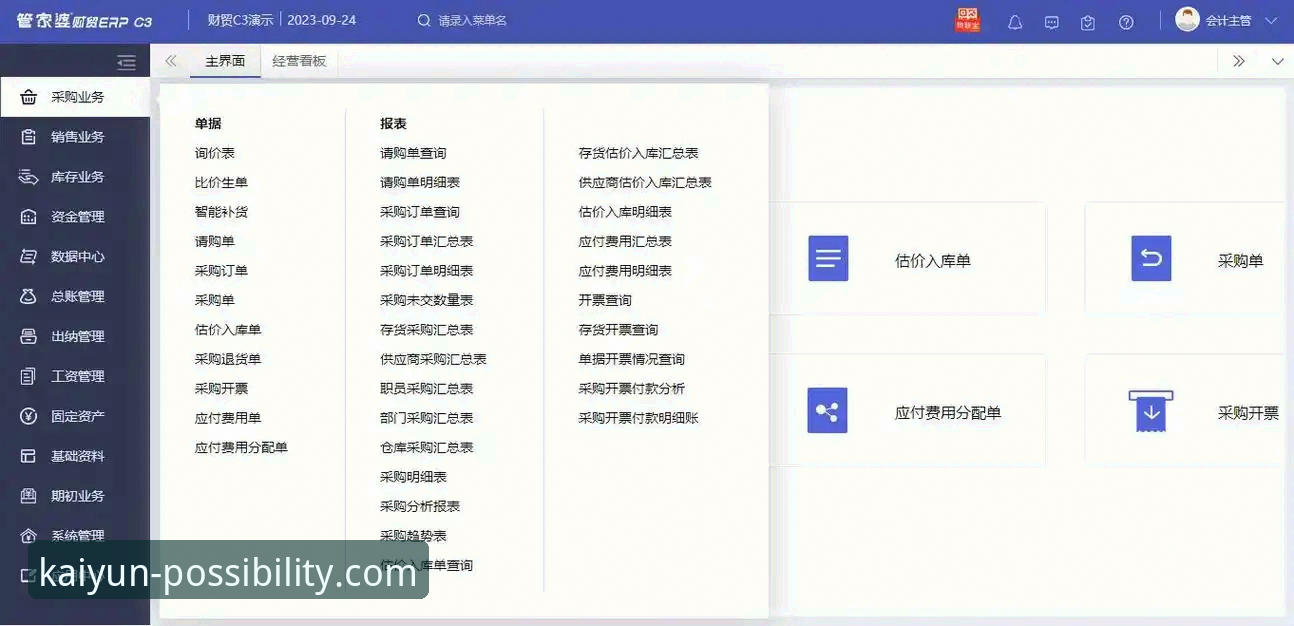The height and width of the screenshot is (626, 1294).
Task: Open 智能补货 menu entry
Action: [x=221, y=212]
